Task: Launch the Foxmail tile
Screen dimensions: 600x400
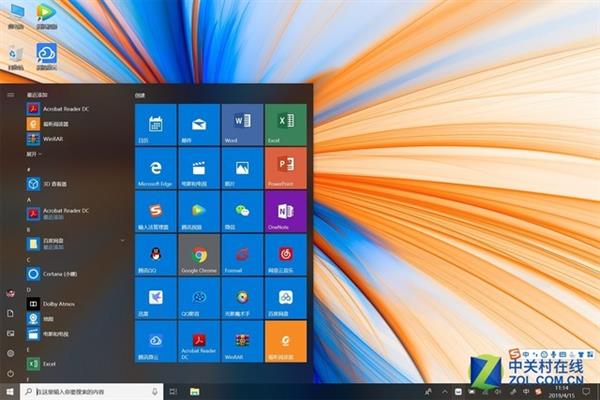Action: (242, 255)
